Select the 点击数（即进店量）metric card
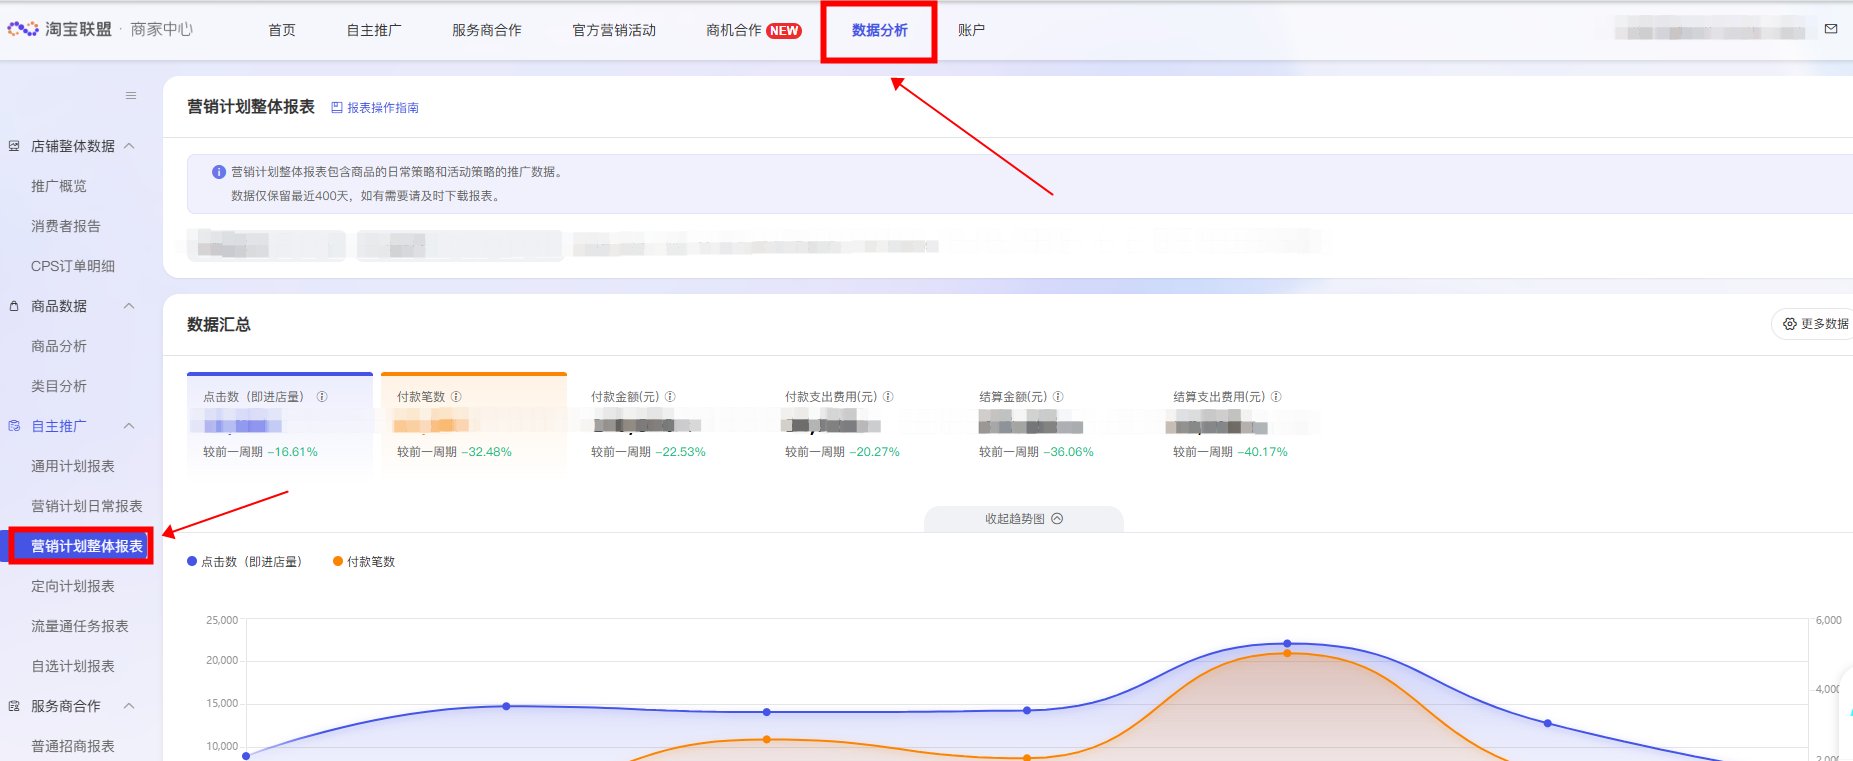 click(280, 422)
